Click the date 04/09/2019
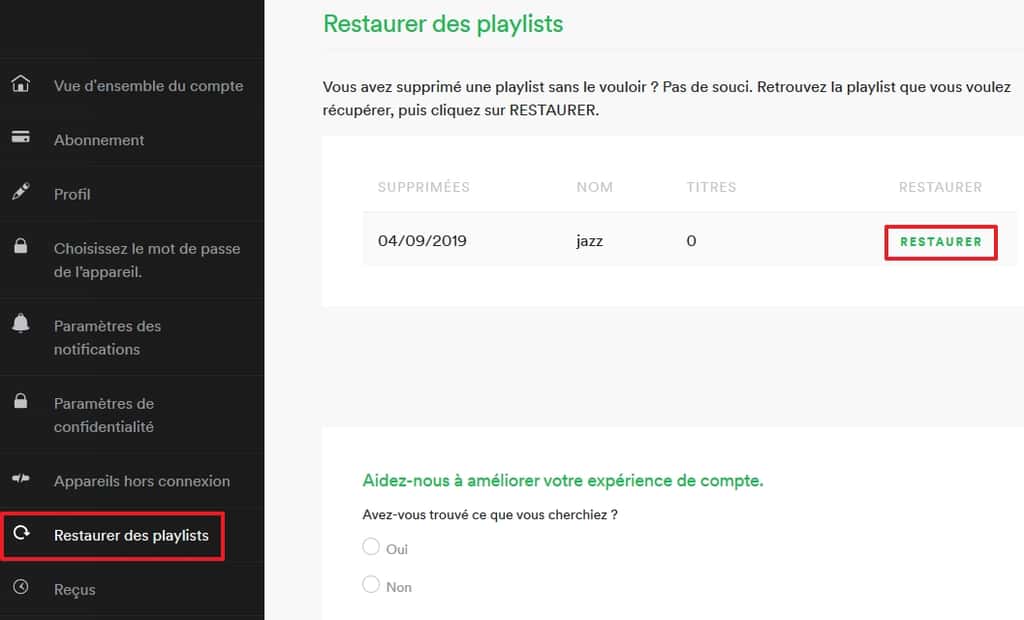This screenshot has width=1024, height=620. [422, 240]
